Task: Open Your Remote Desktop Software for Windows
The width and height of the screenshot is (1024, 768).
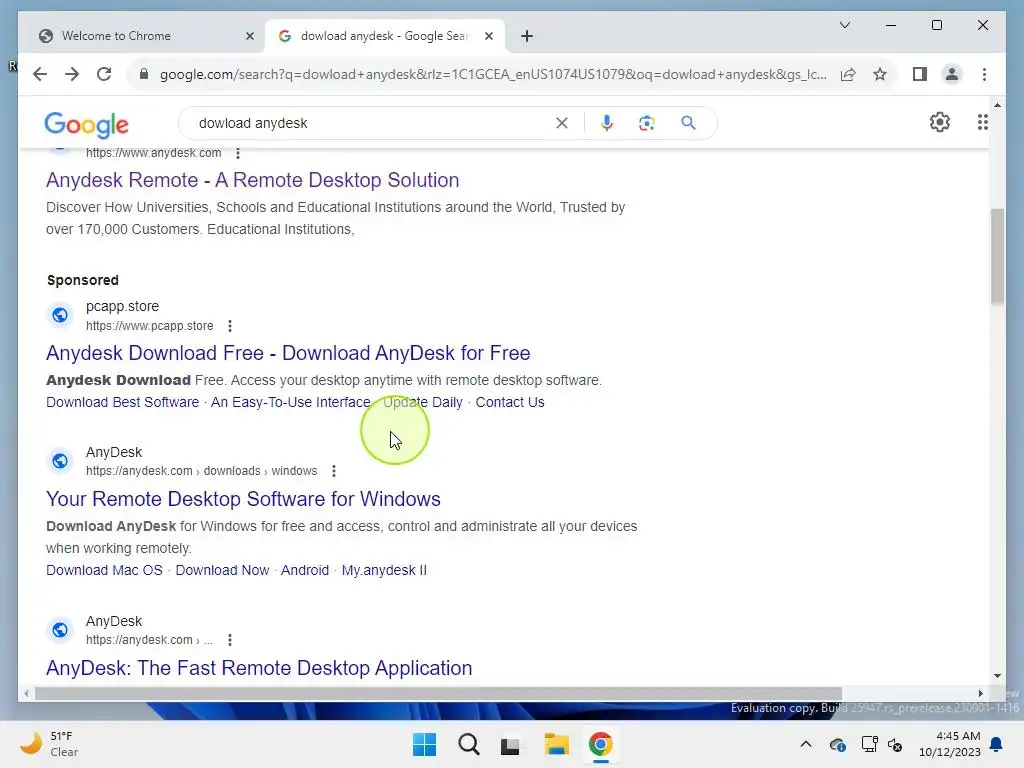Action: (x=243, y=500)
